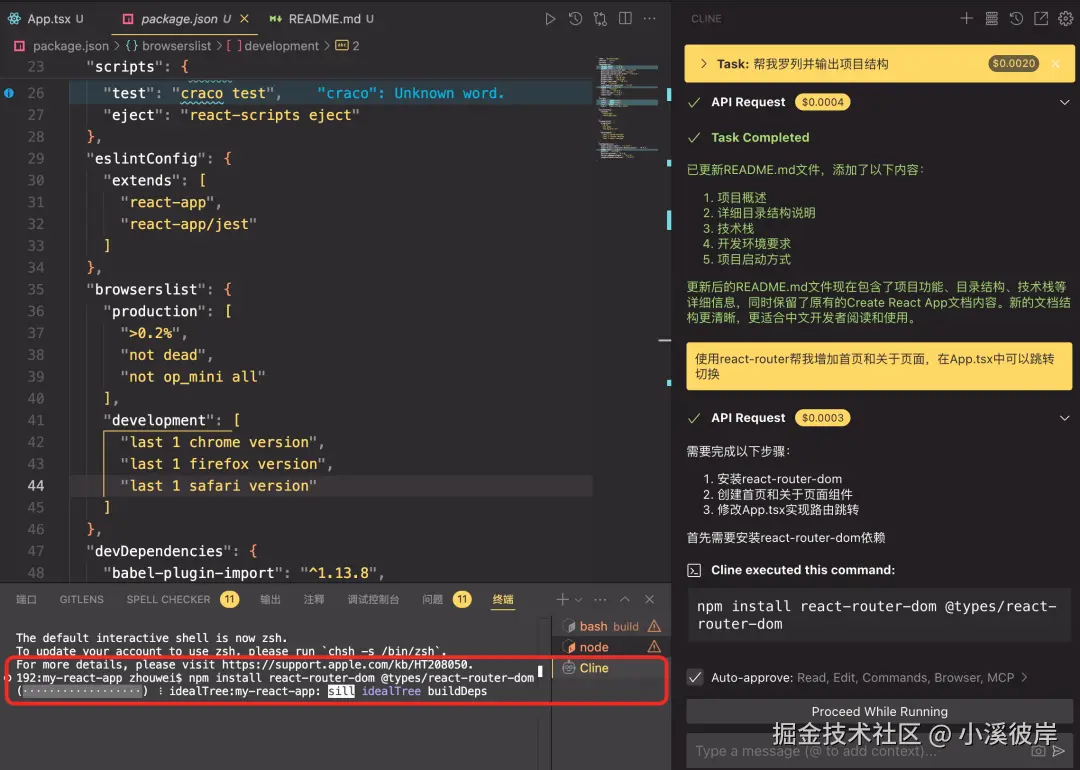Open terminal panel more actions ellipsis

601,599
